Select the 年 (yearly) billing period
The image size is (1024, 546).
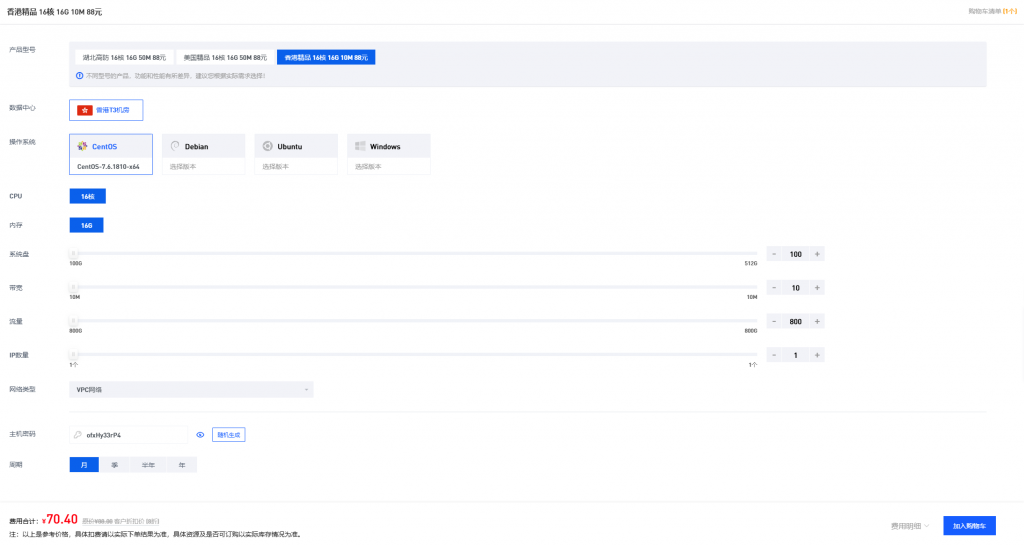click(181, 464)
